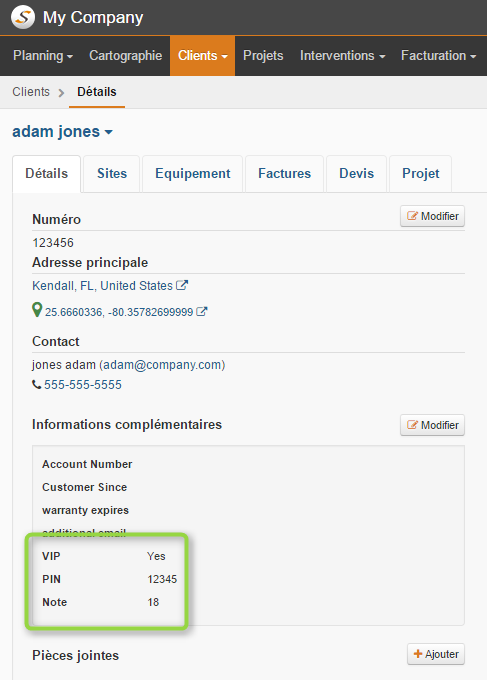487x680 pixels.
Task: Click the green map pin icon
Action: 37,310
